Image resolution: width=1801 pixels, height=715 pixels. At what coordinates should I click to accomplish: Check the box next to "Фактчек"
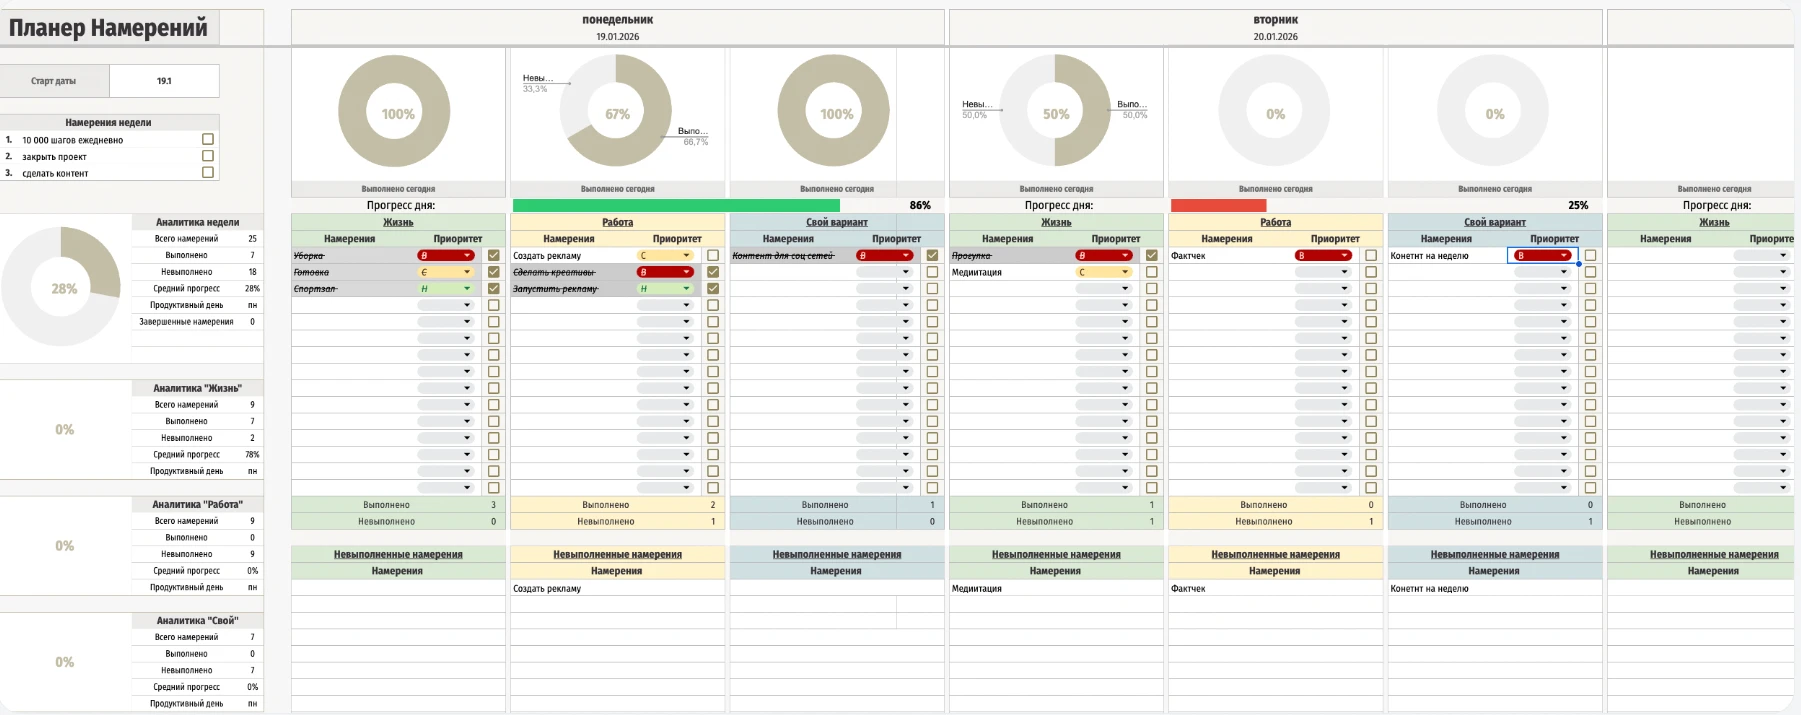click(x=1370, y=256)
